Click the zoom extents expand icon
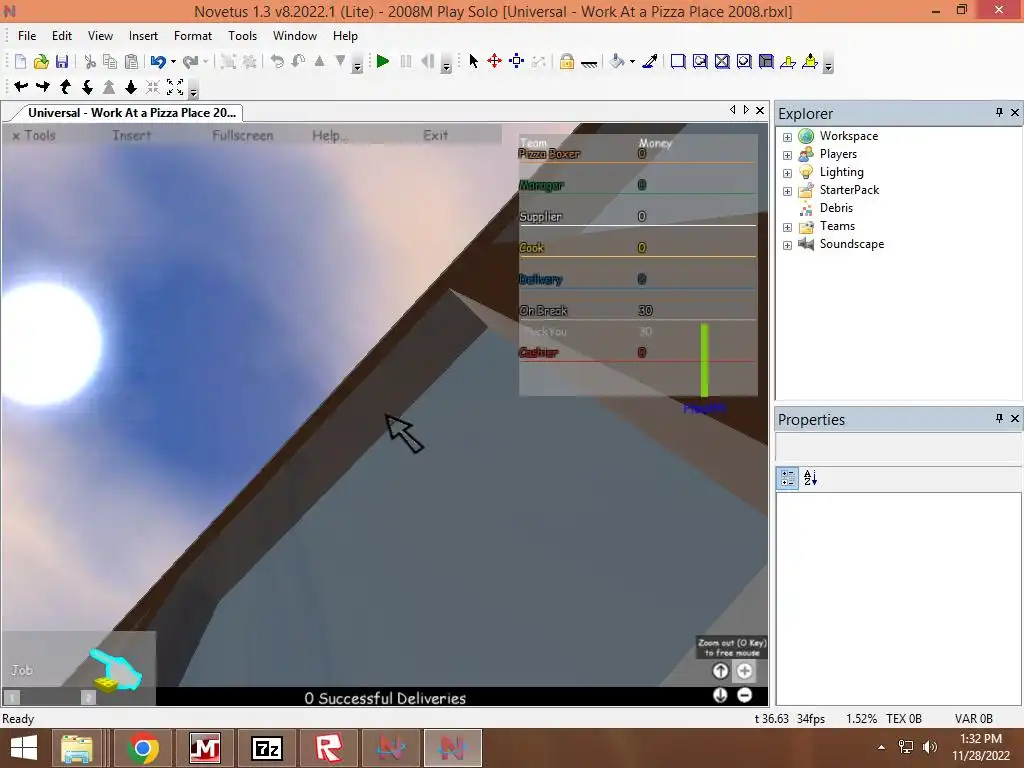The height and width of the screenshot is (768, 1024). click(x=175, y=86)
